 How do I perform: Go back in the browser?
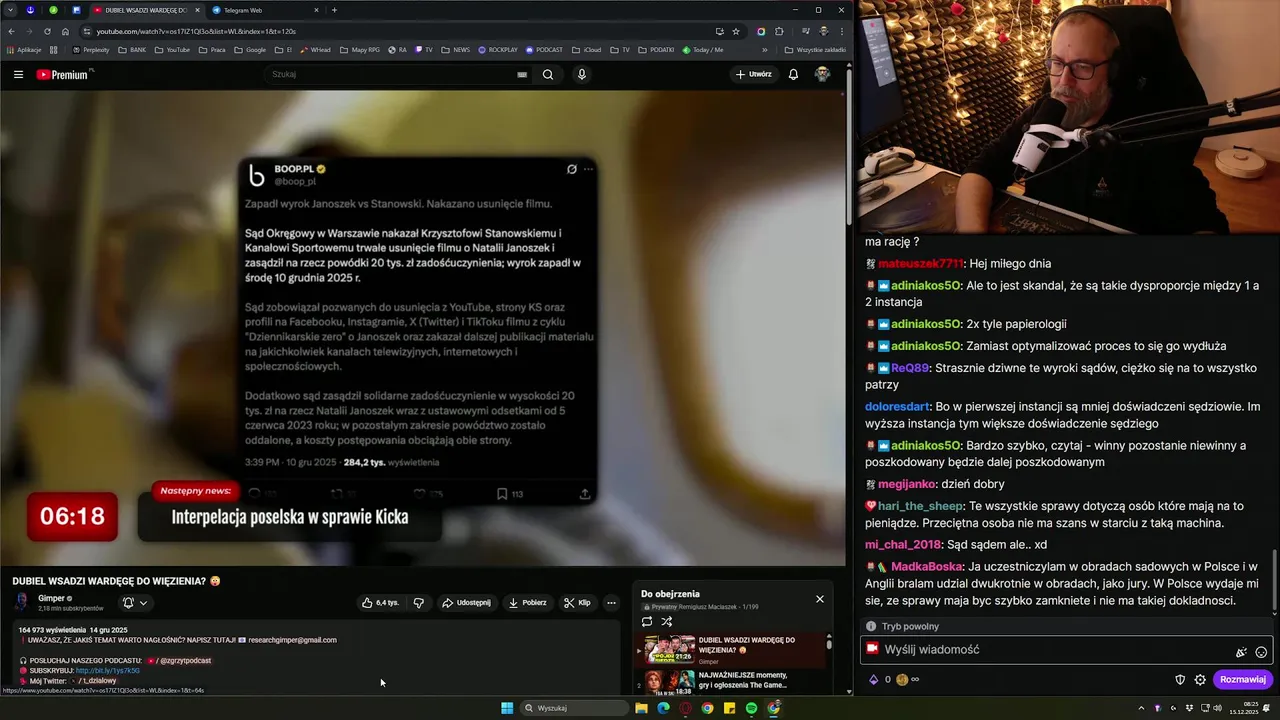[x=10, y=31]
